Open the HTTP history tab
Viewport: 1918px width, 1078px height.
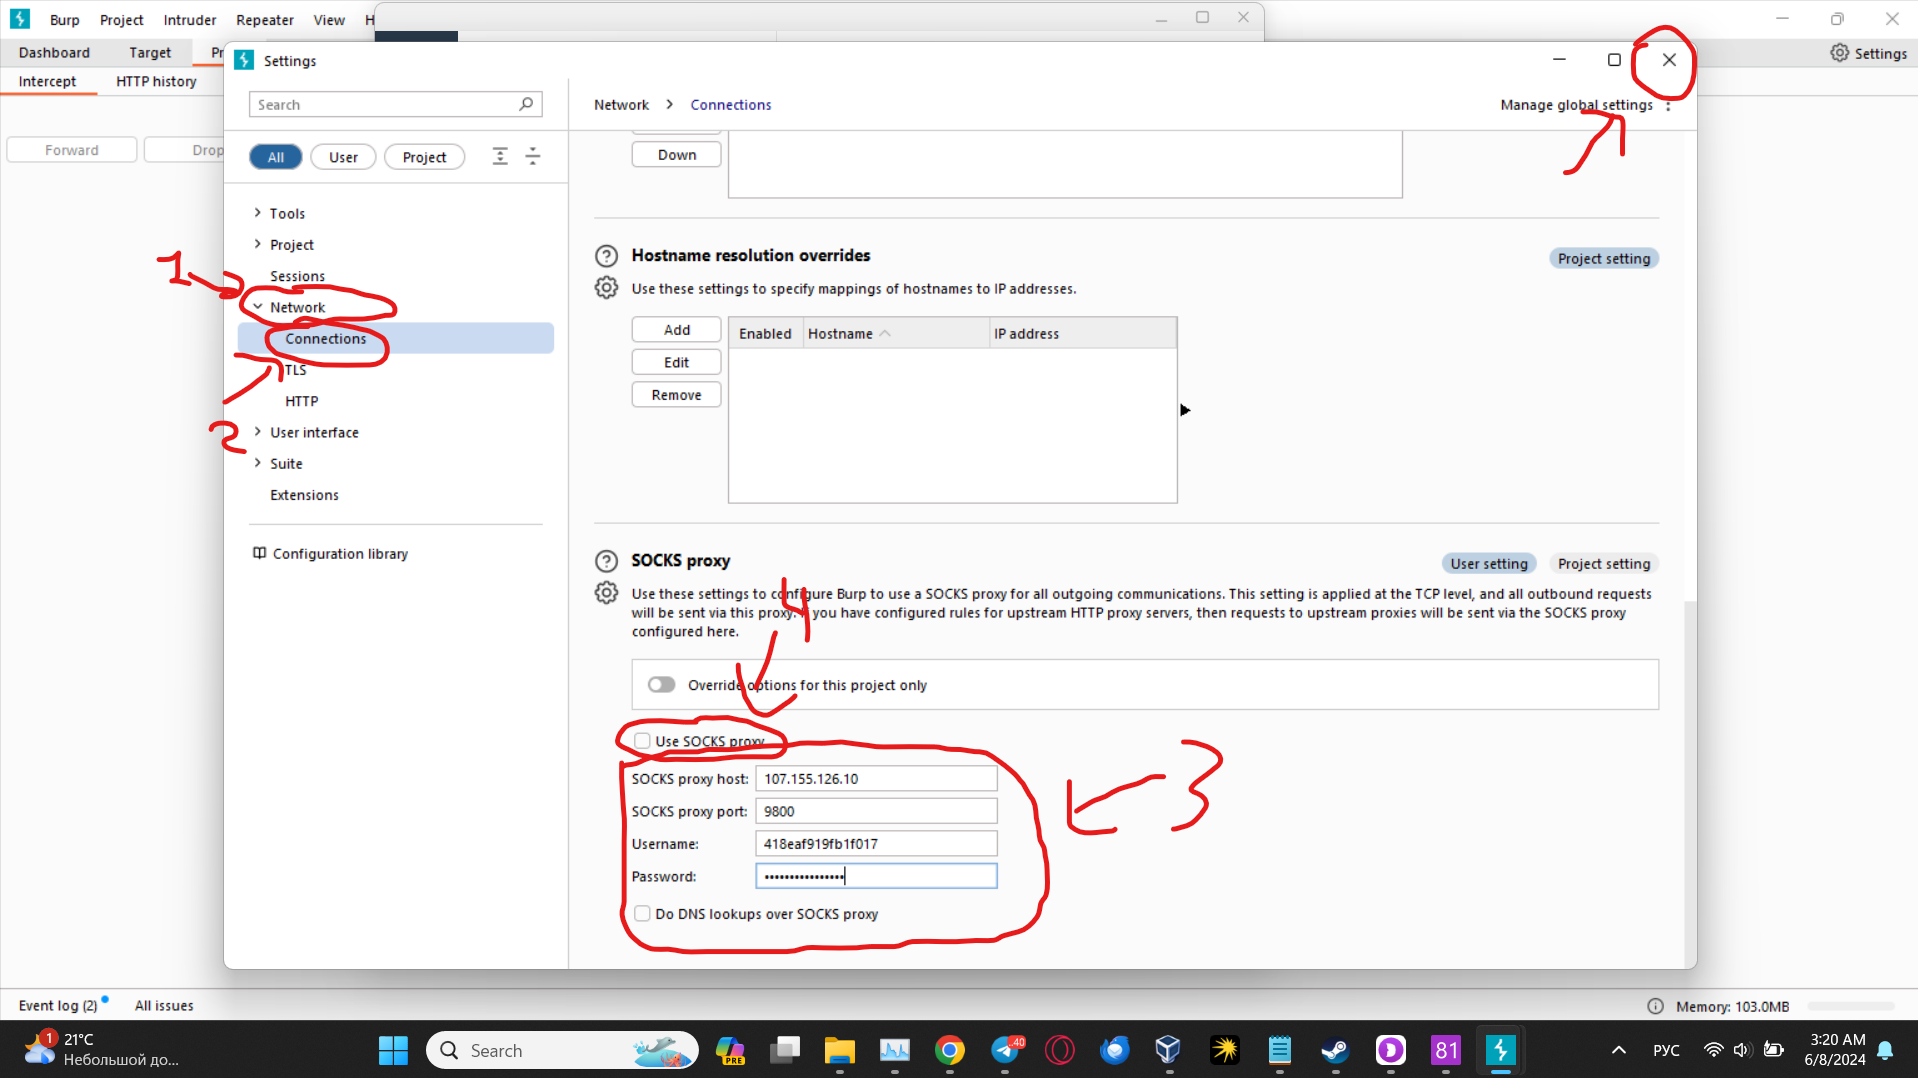pos(156,81)
